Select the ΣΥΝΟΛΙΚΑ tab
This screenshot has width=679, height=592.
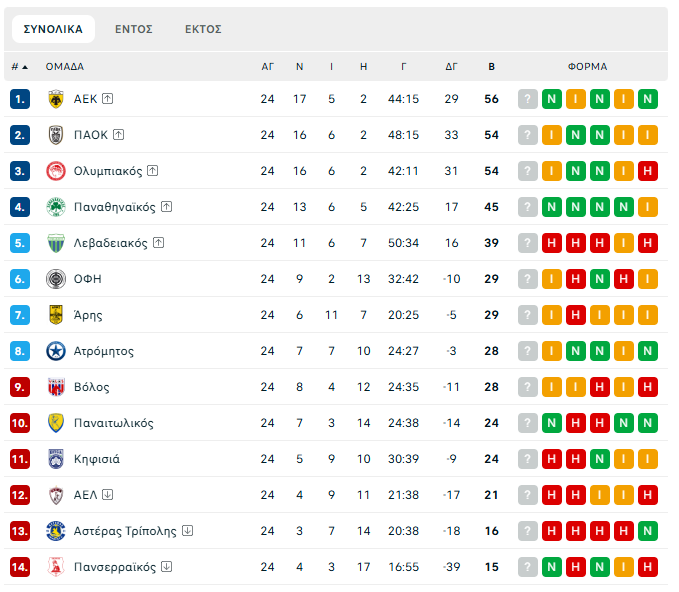[x=53, y=29]
